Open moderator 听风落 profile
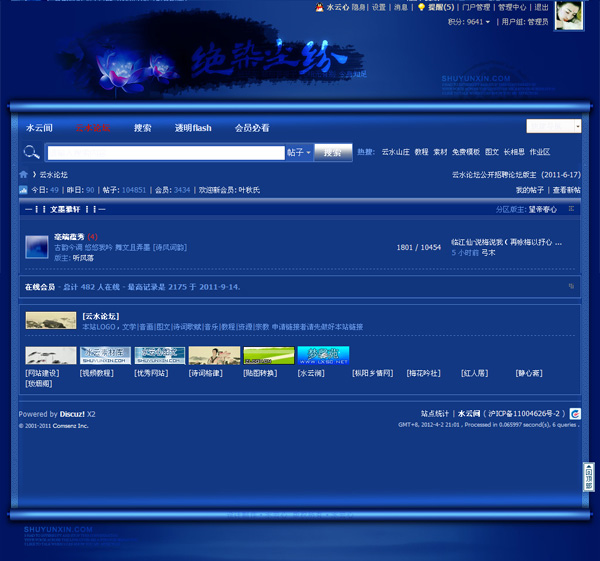600x561 pixels. tap(83, 258)
